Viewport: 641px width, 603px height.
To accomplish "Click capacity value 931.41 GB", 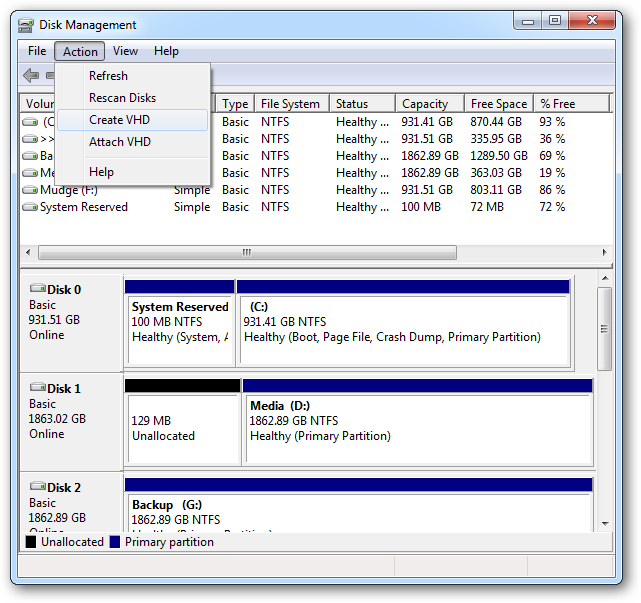I will [427, 122].
